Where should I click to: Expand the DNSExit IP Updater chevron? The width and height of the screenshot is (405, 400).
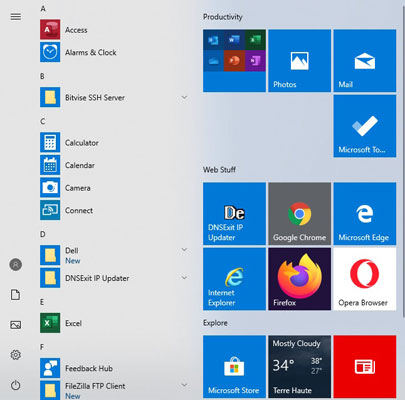click(184, 277)
